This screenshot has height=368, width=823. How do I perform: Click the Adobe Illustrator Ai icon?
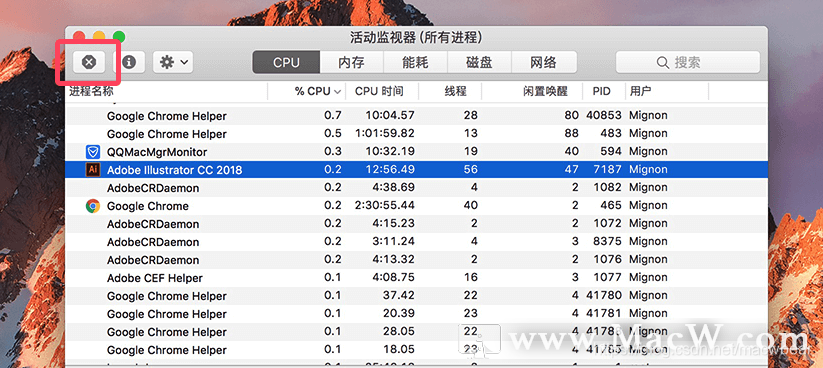[x=92, y=170]
